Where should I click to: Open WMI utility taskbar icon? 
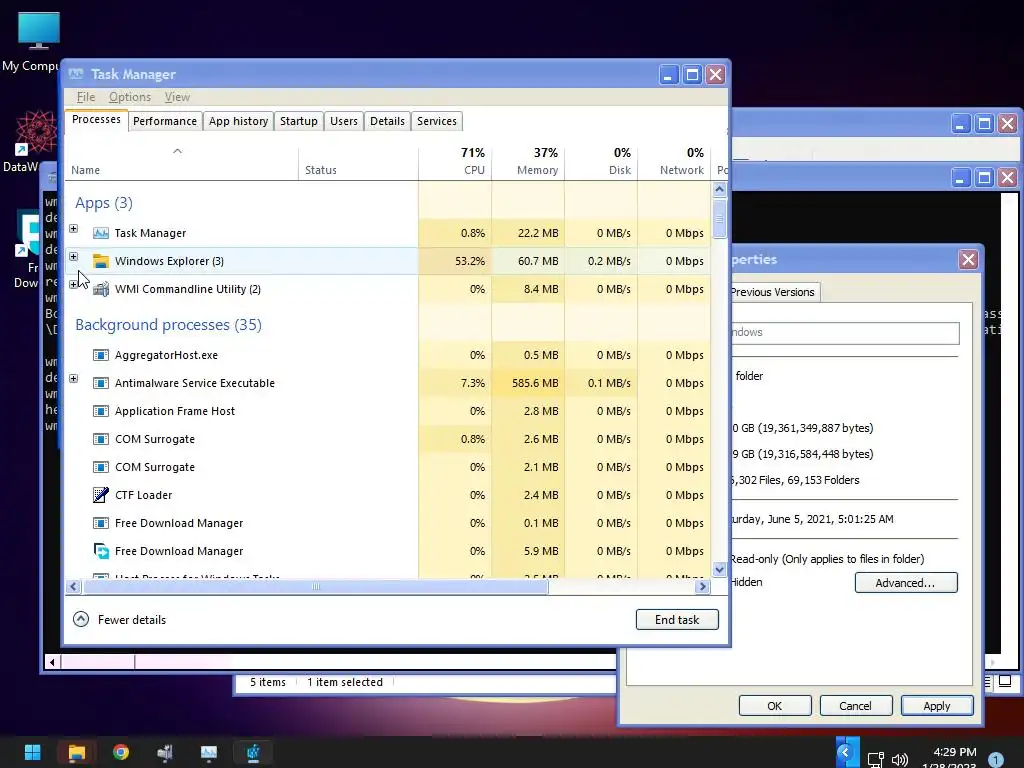(x=165, y=753)
